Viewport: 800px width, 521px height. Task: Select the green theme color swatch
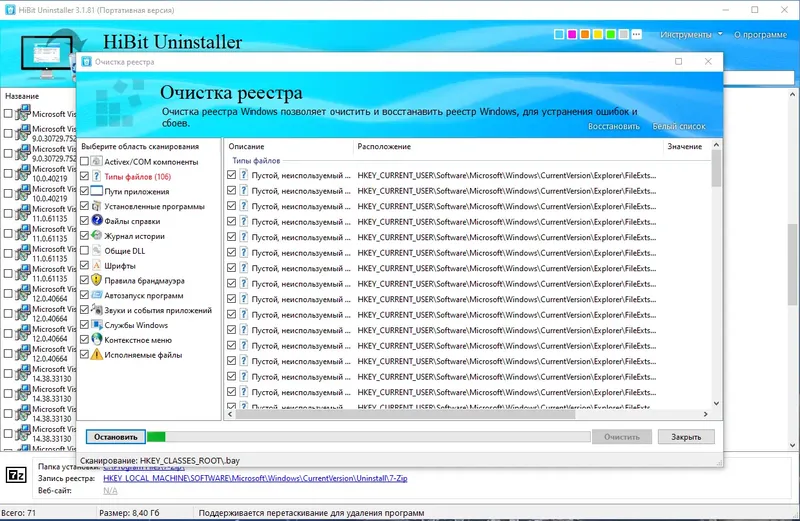[610, 34]
